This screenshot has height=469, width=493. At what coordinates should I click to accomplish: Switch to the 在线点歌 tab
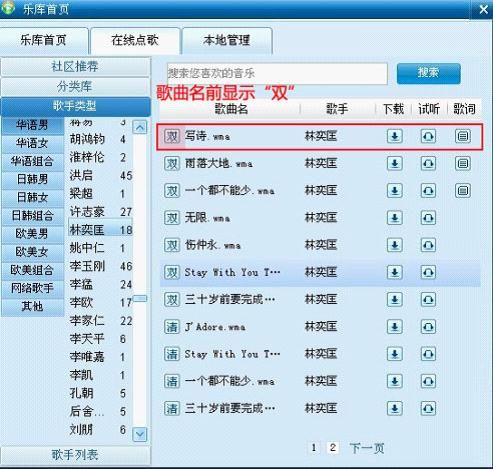coord(135,40)
